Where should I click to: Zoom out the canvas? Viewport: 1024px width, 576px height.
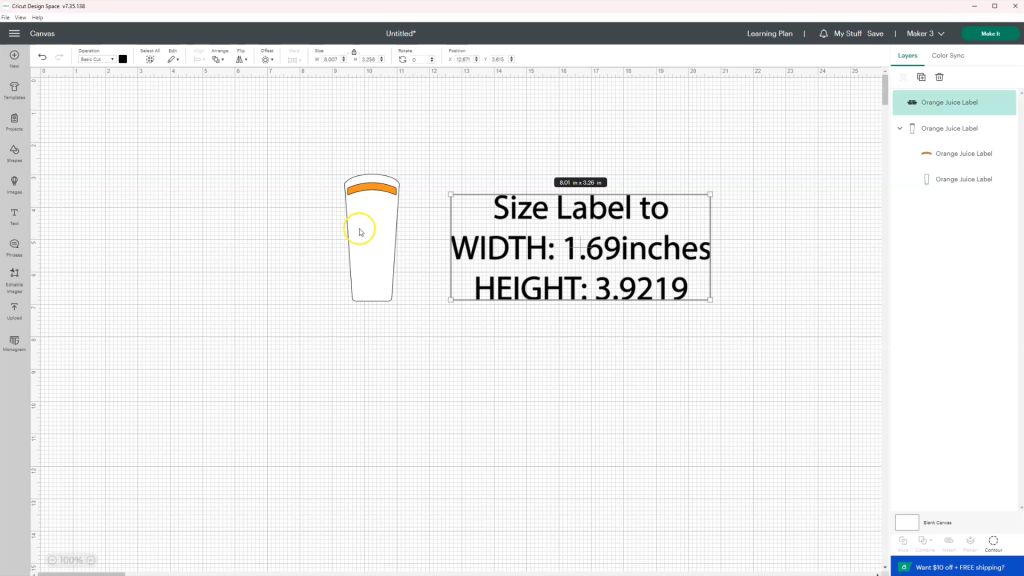tap(52, 560)
